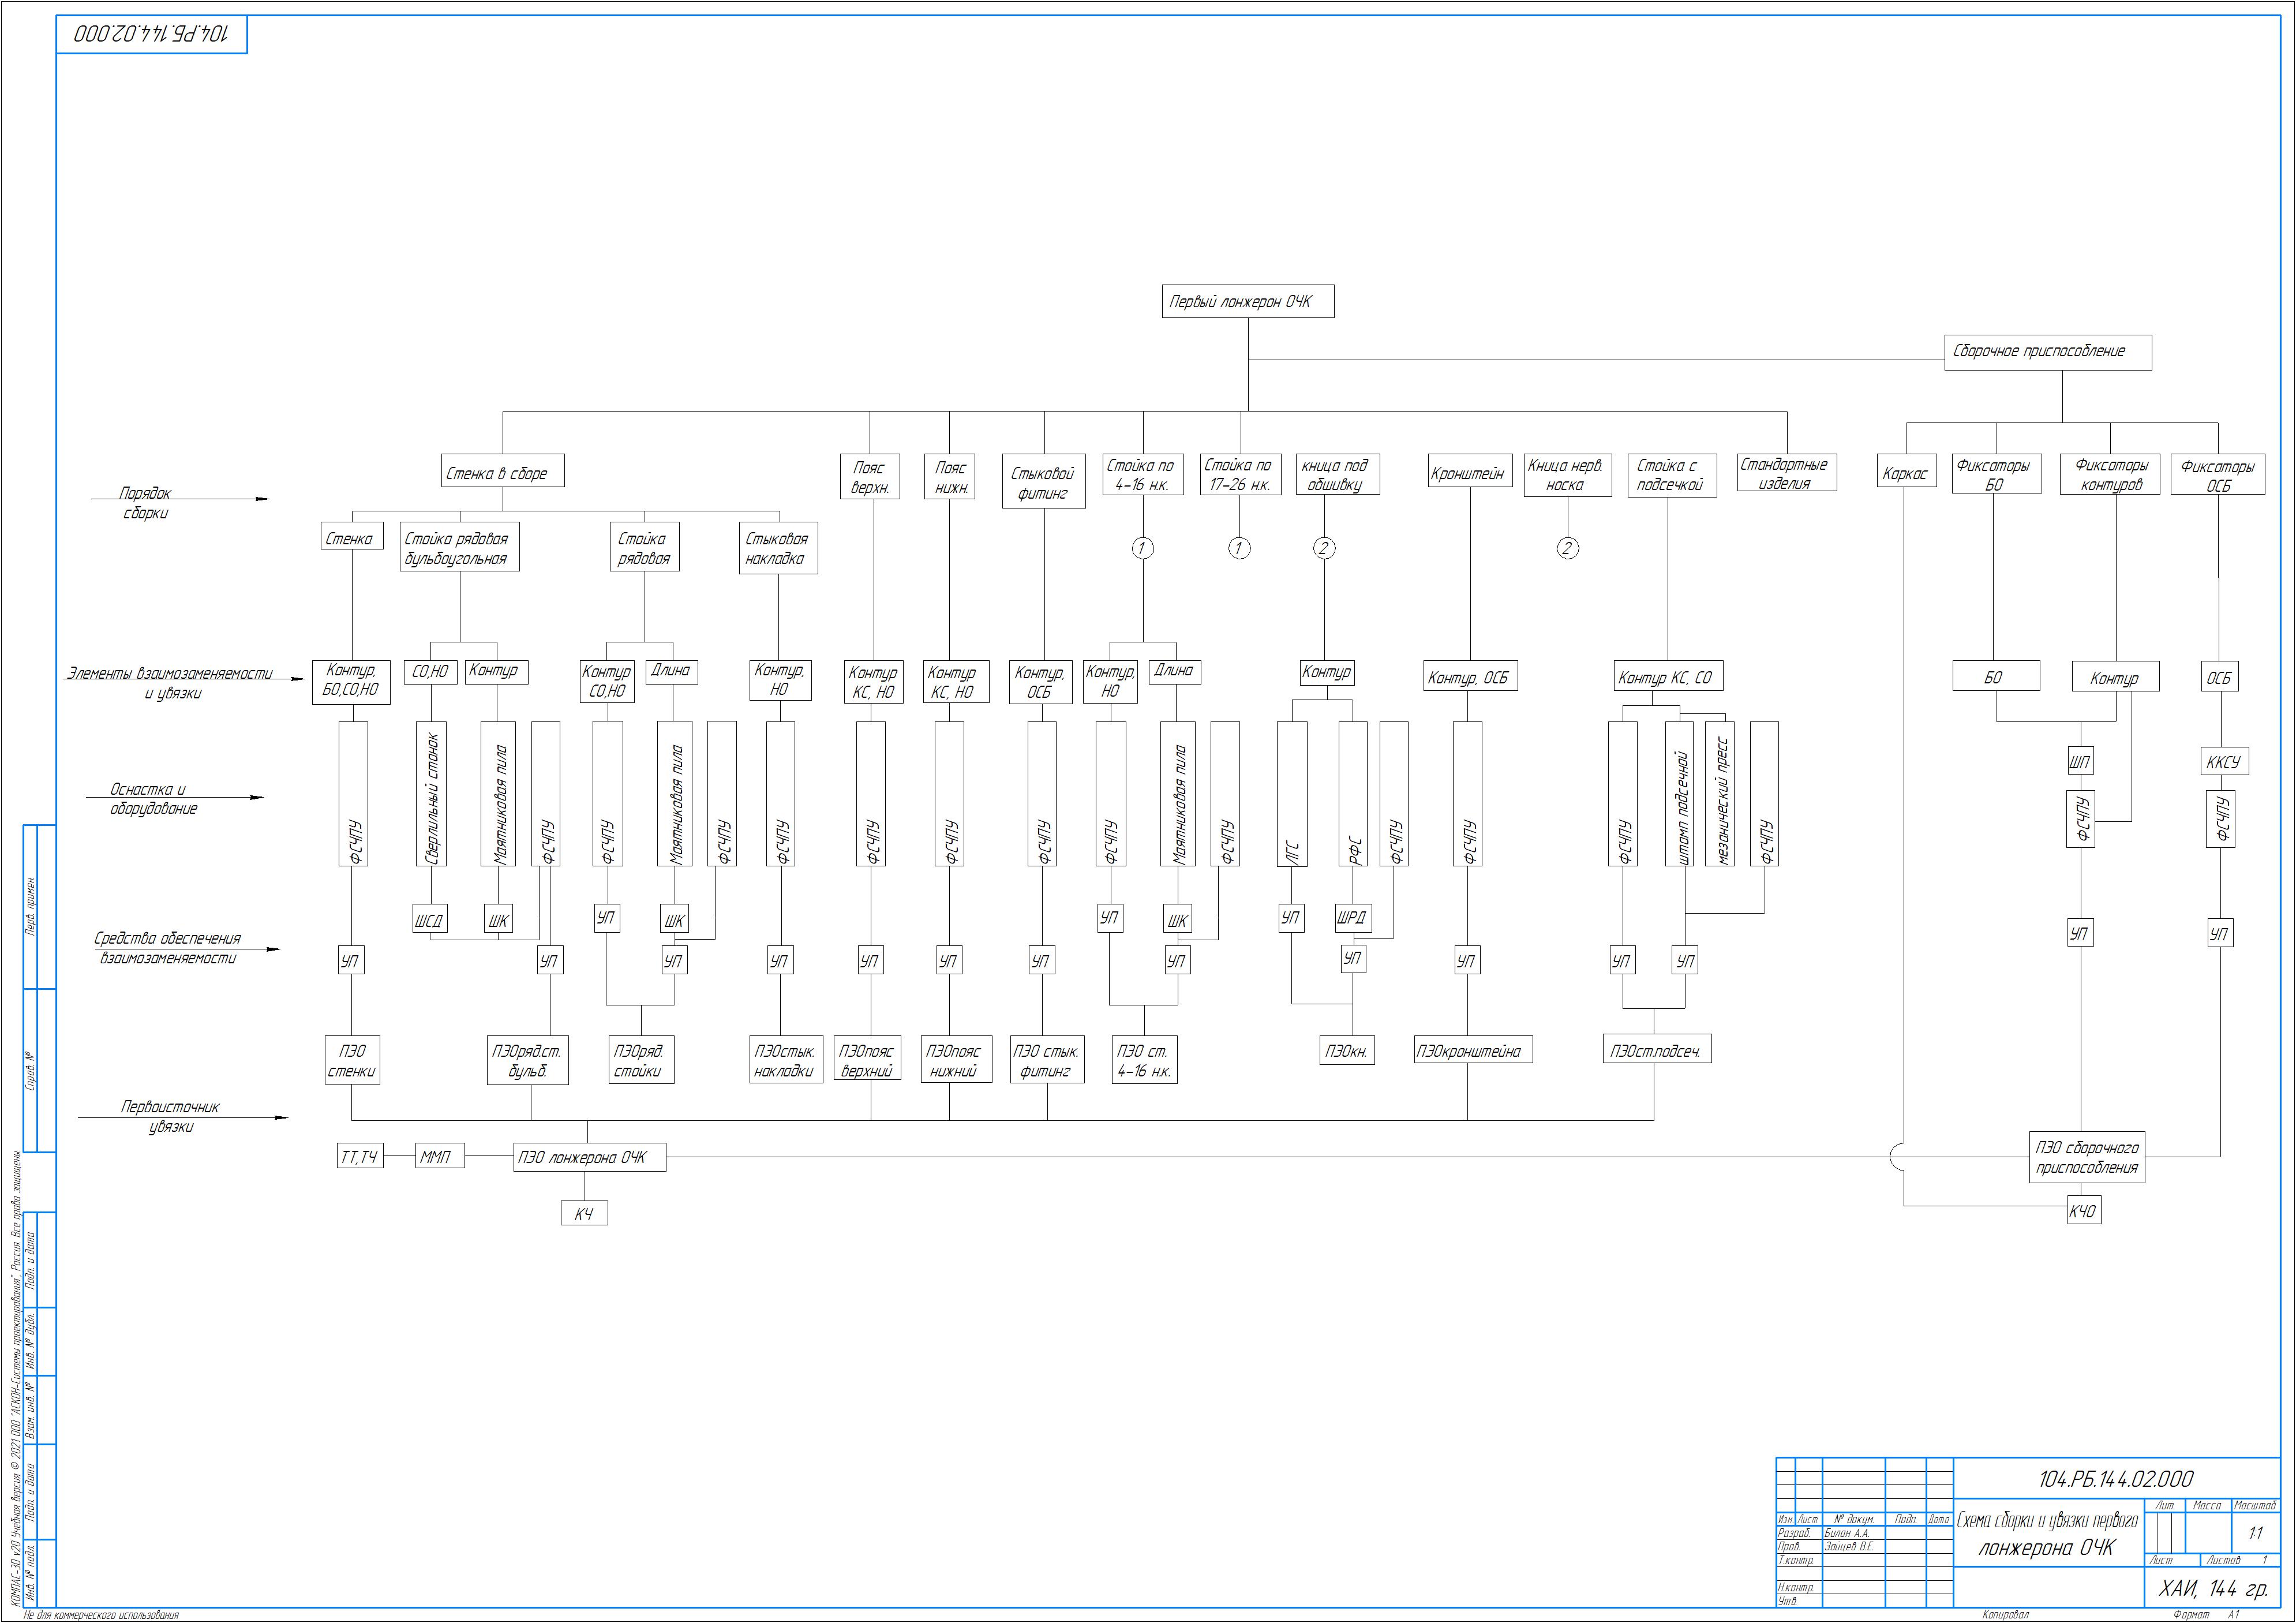2296x1623 pixels.
Task: Select the 'Фиксаторы контуров' block
Action: (x=2110, y=475)
